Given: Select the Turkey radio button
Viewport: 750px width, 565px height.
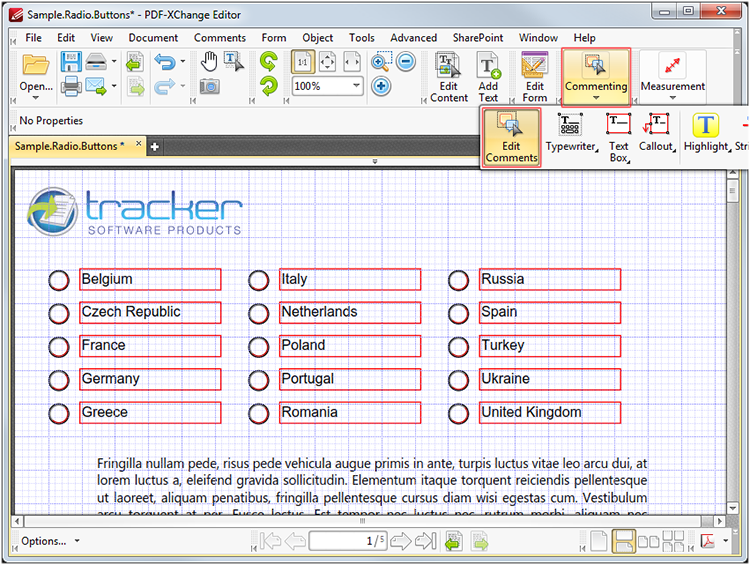Looking at the screenshot, I should pyautogui.click(x=459, y=347).
